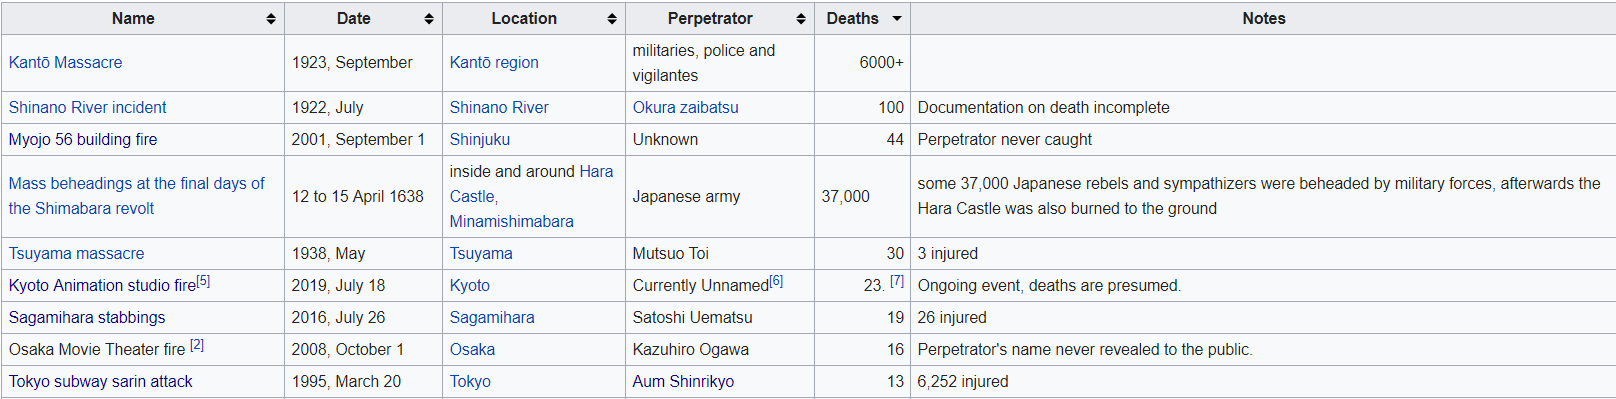Open the Kantō Massacre article link
1616x399 pixels.
coord(65,62)
